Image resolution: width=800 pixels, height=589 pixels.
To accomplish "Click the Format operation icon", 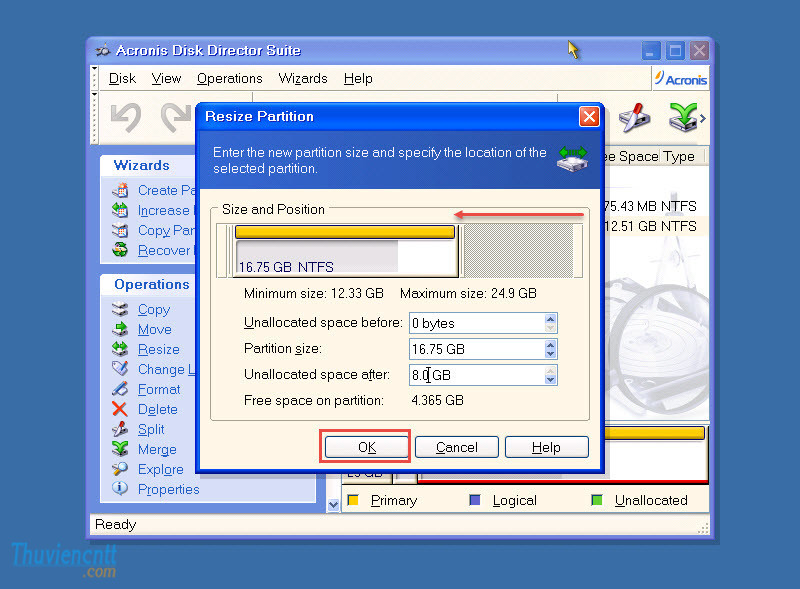I will (120, 389).
